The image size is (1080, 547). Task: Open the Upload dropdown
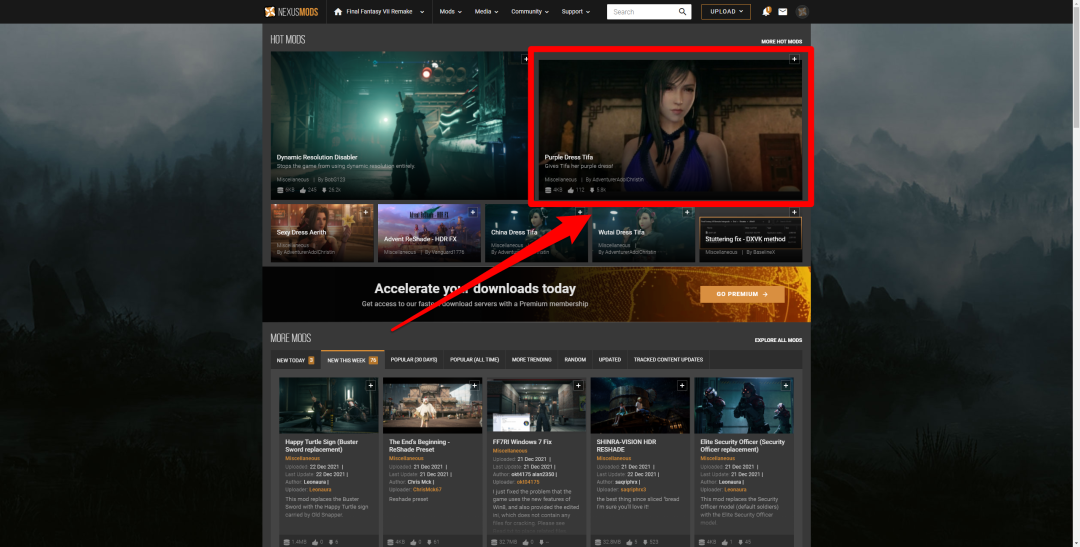(725, 12)
